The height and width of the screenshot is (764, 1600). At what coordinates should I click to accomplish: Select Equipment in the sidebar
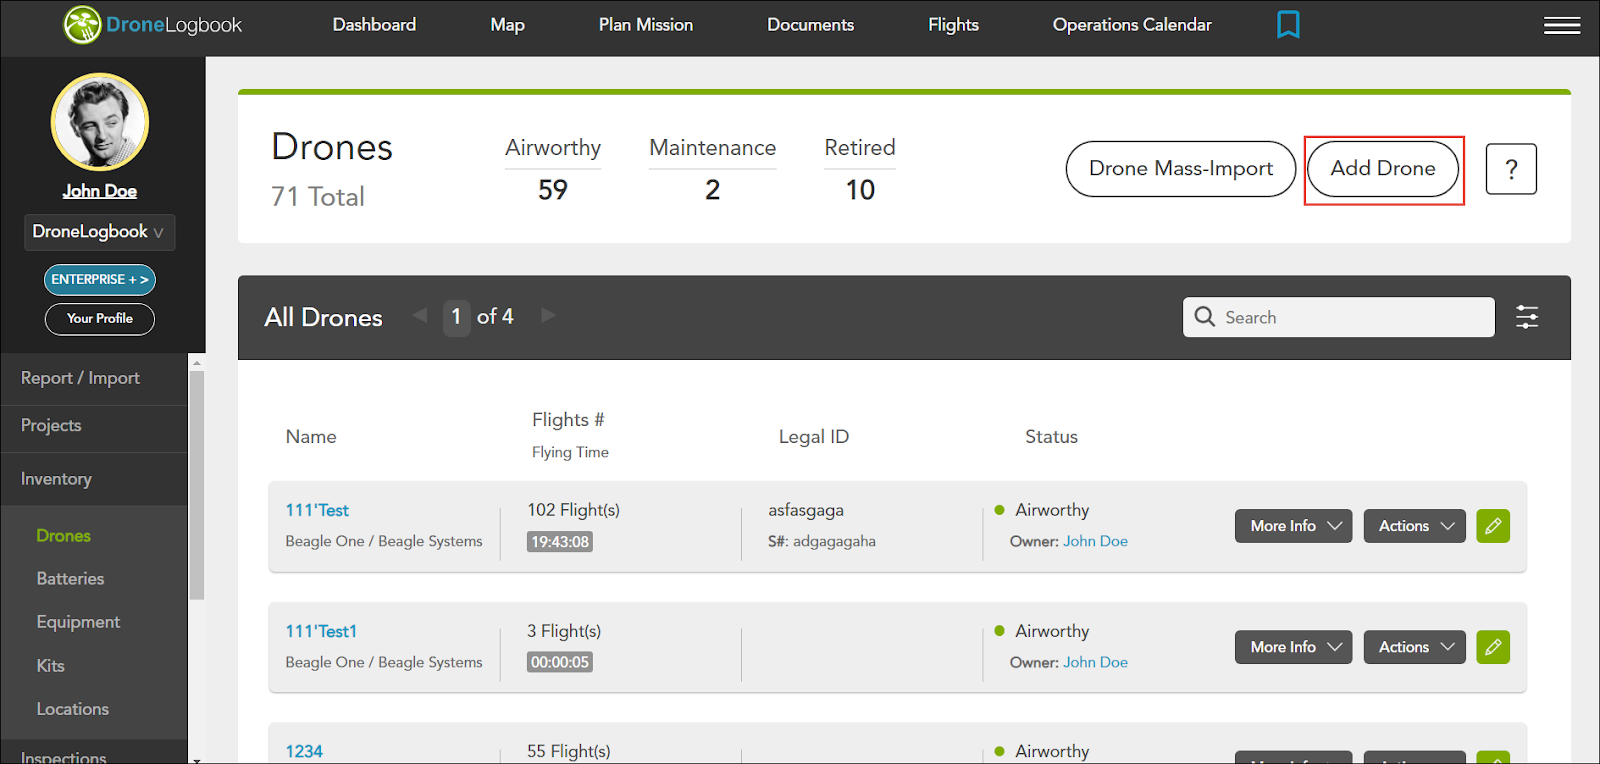tap(78, 622)
